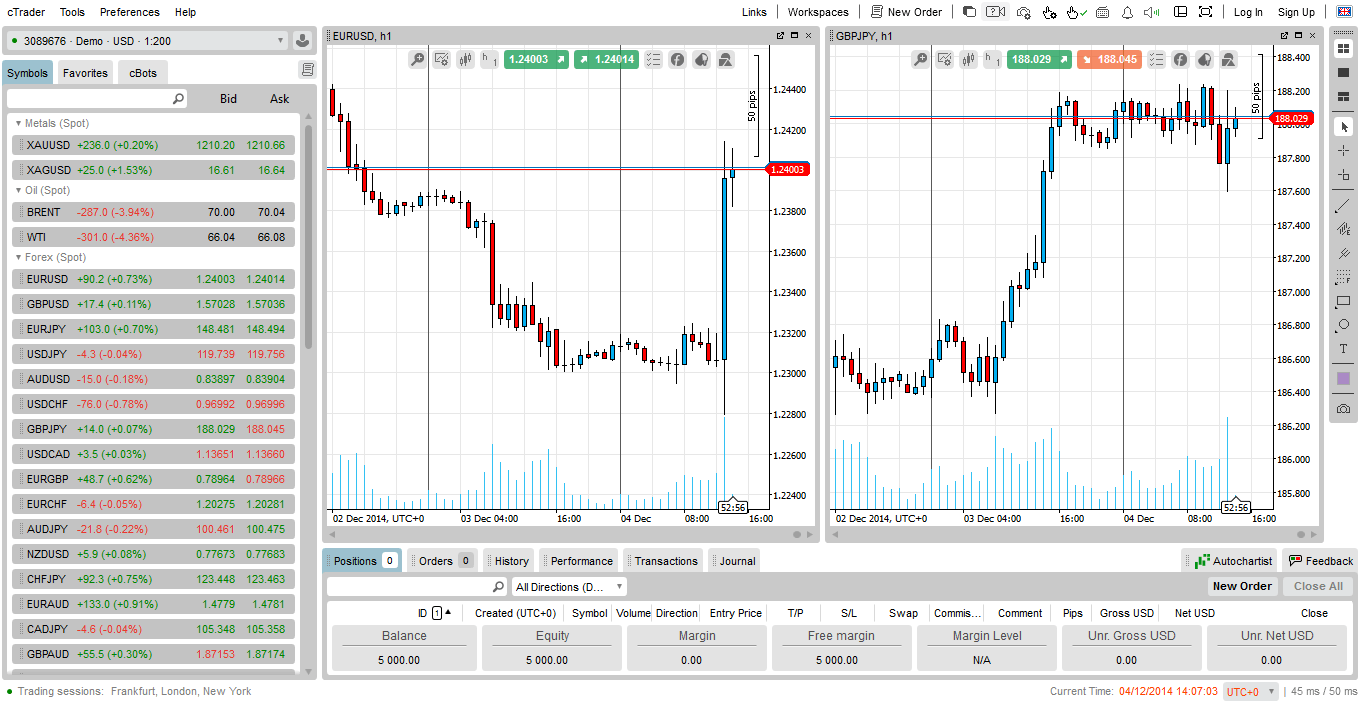Toggle the sound speaker icon in top toolbar
This screenshot has width=1359, height=701.
pyautogui.click(x=1152, y=12)
